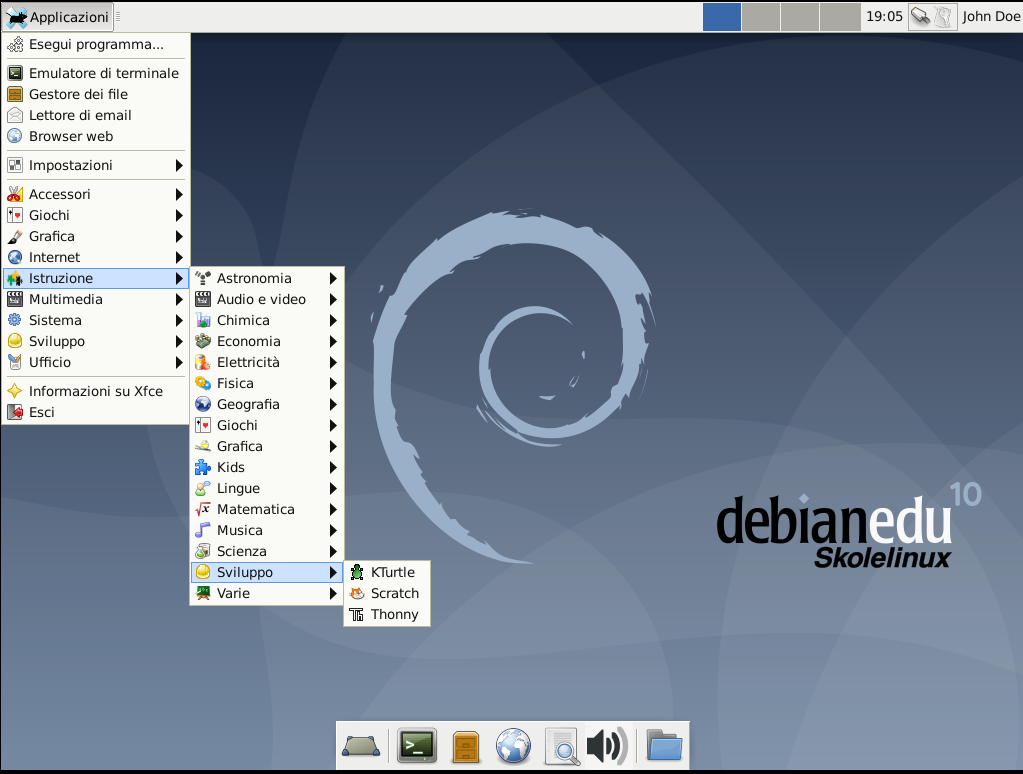The width and height of the screenshot is (1023, 774).
Task: Expand the Accessori submenu arrow
Action: click(179, 194)
